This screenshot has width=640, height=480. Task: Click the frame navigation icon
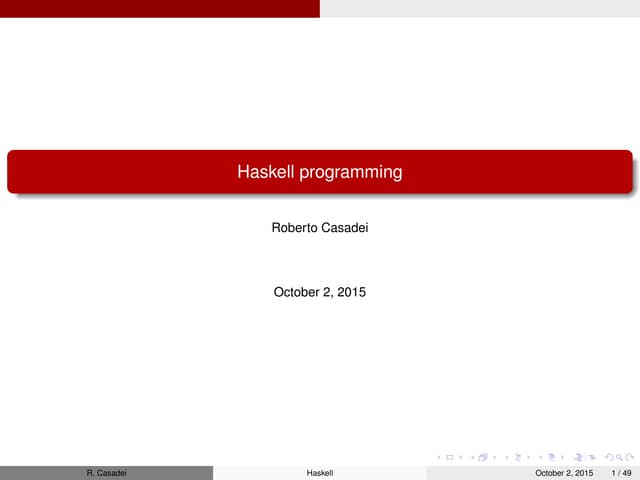(483, 457)
